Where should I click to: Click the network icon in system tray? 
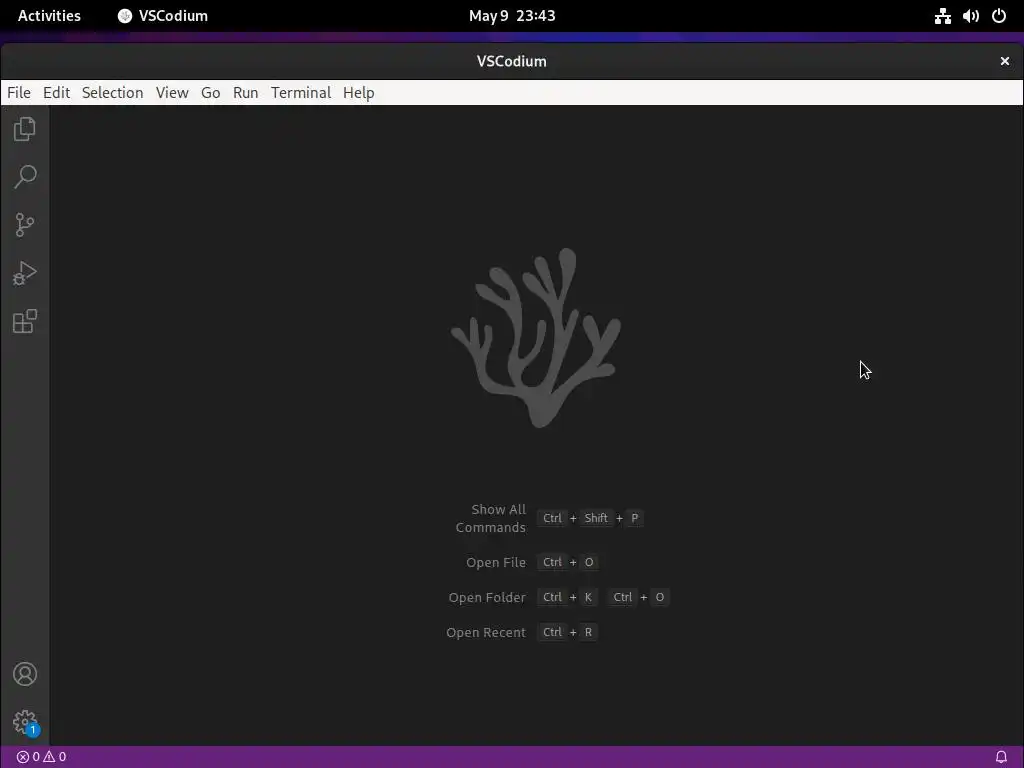click(x=942, y=16)
